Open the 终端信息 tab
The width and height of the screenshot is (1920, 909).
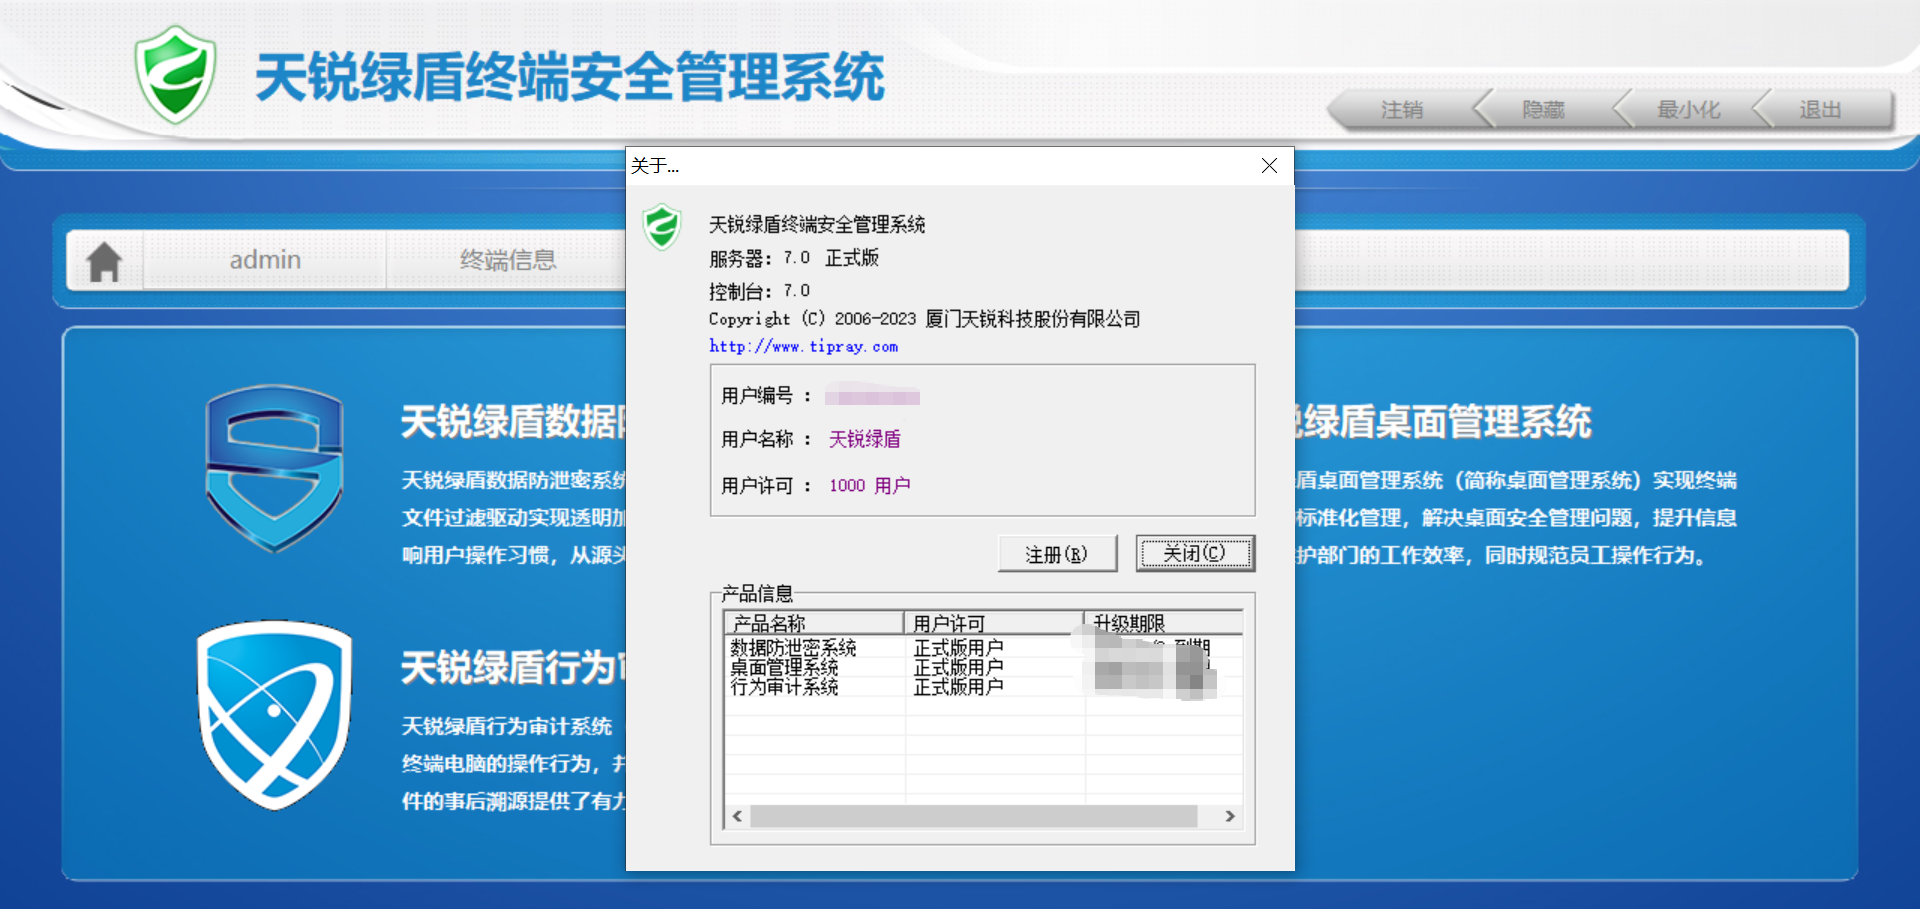[508, 260]
